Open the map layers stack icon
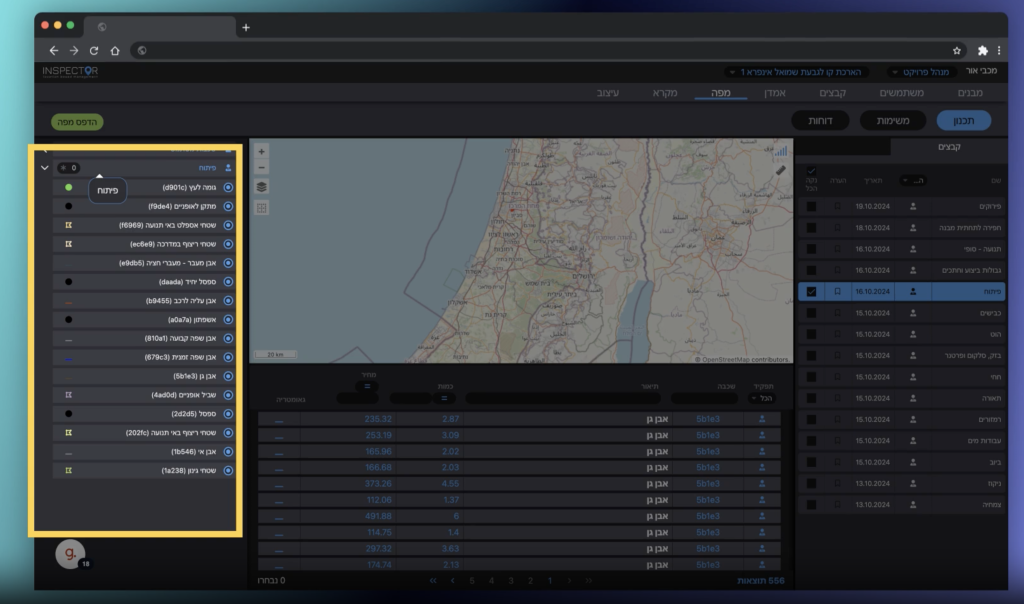 [x=261, y=187]
